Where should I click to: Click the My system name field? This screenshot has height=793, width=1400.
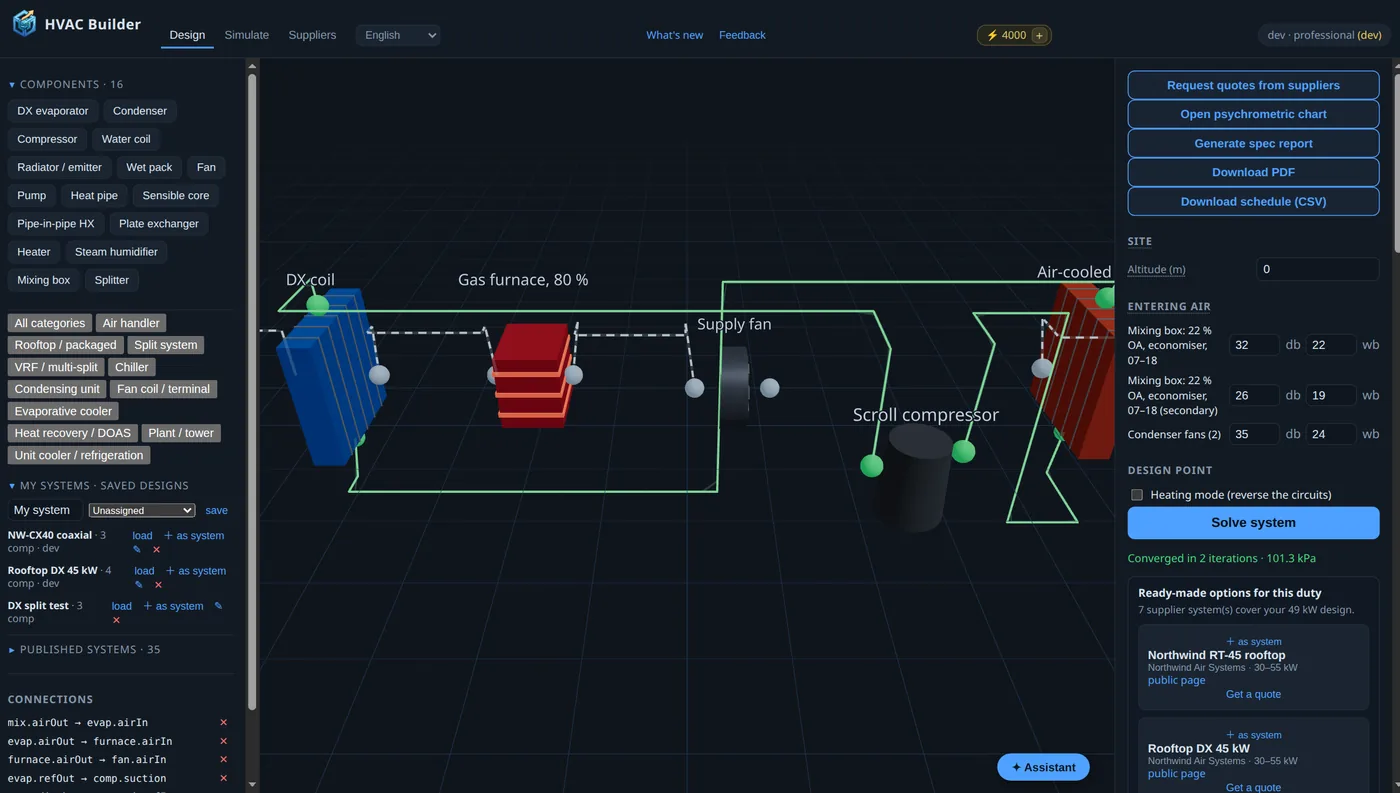(x=45, y=510)
